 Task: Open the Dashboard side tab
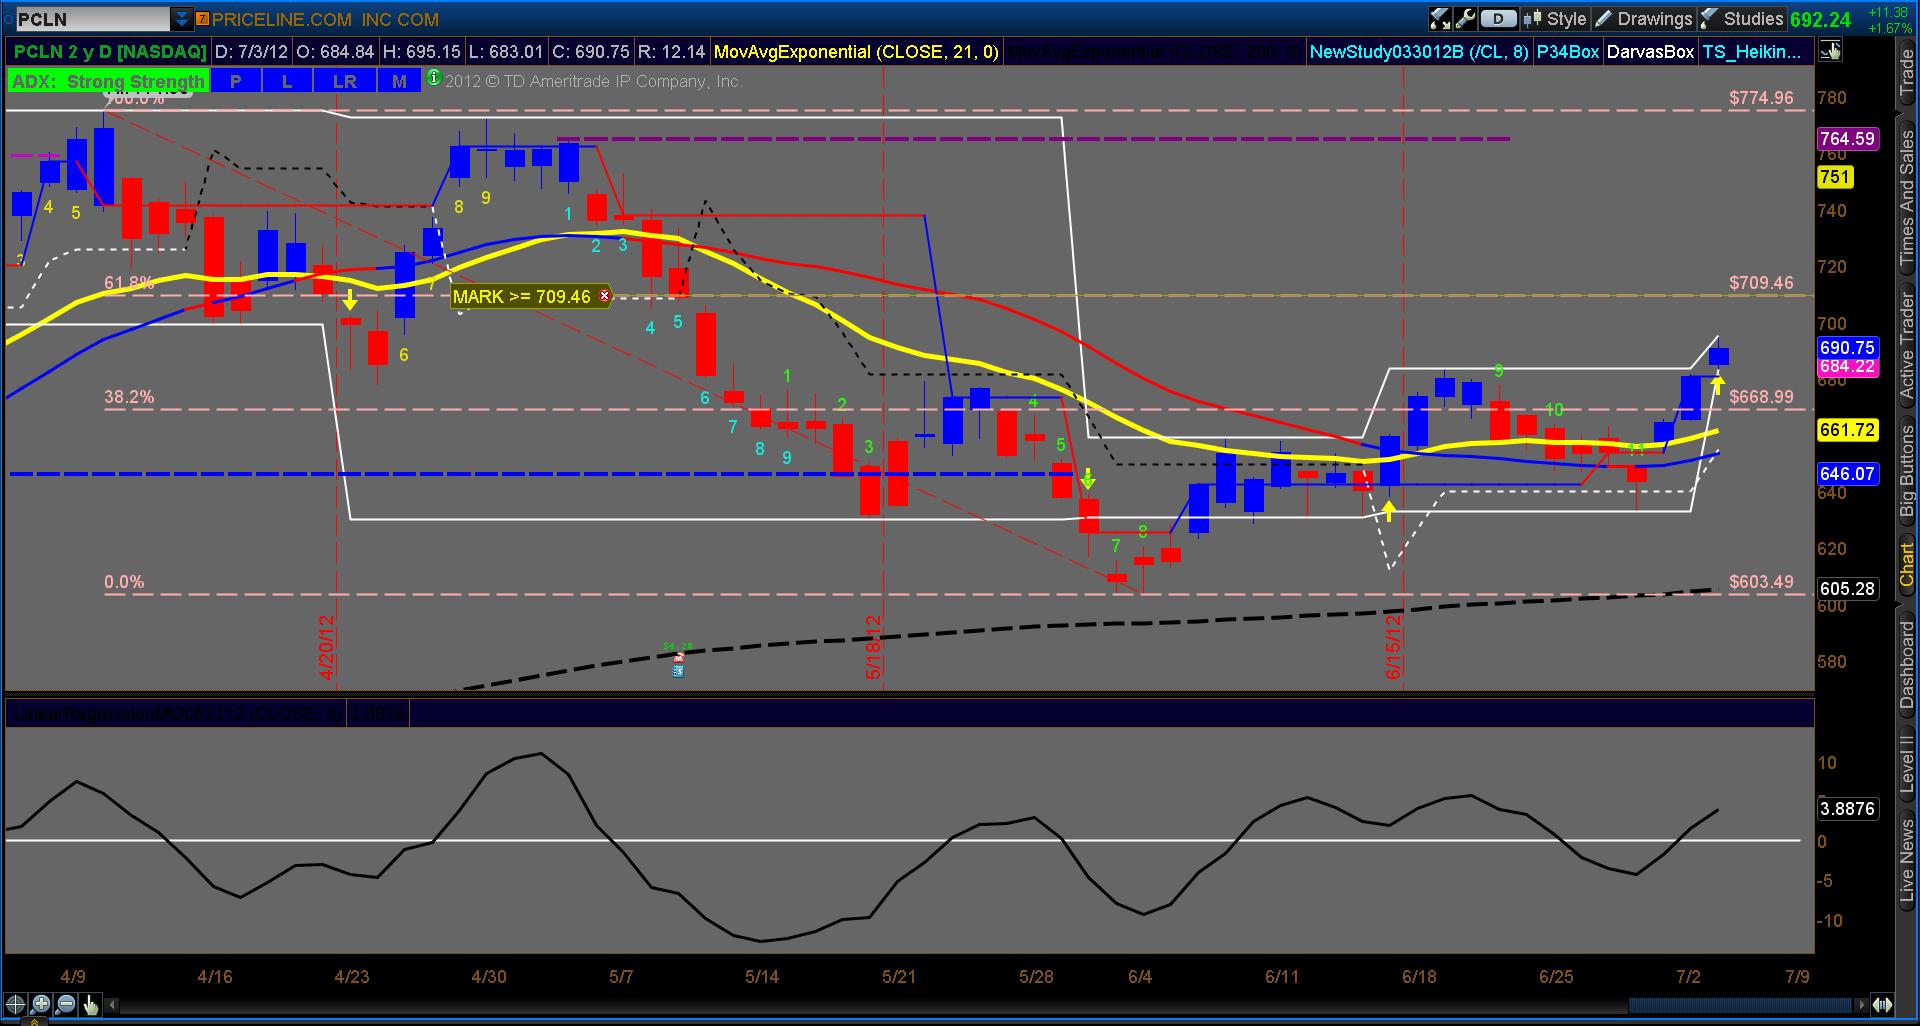(x=1907, y=665)
